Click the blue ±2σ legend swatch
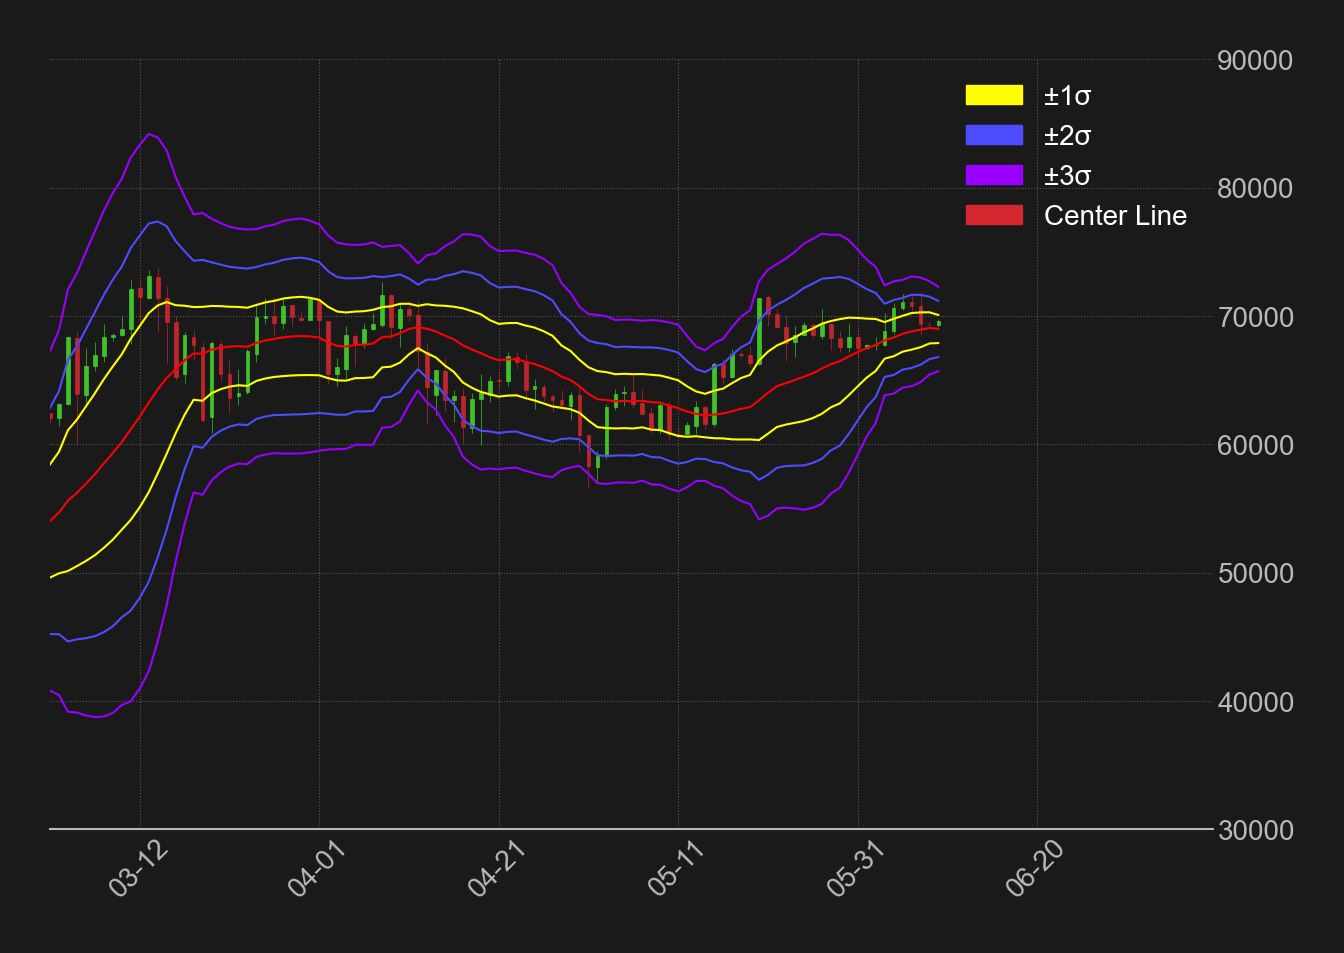 point(994,135)
